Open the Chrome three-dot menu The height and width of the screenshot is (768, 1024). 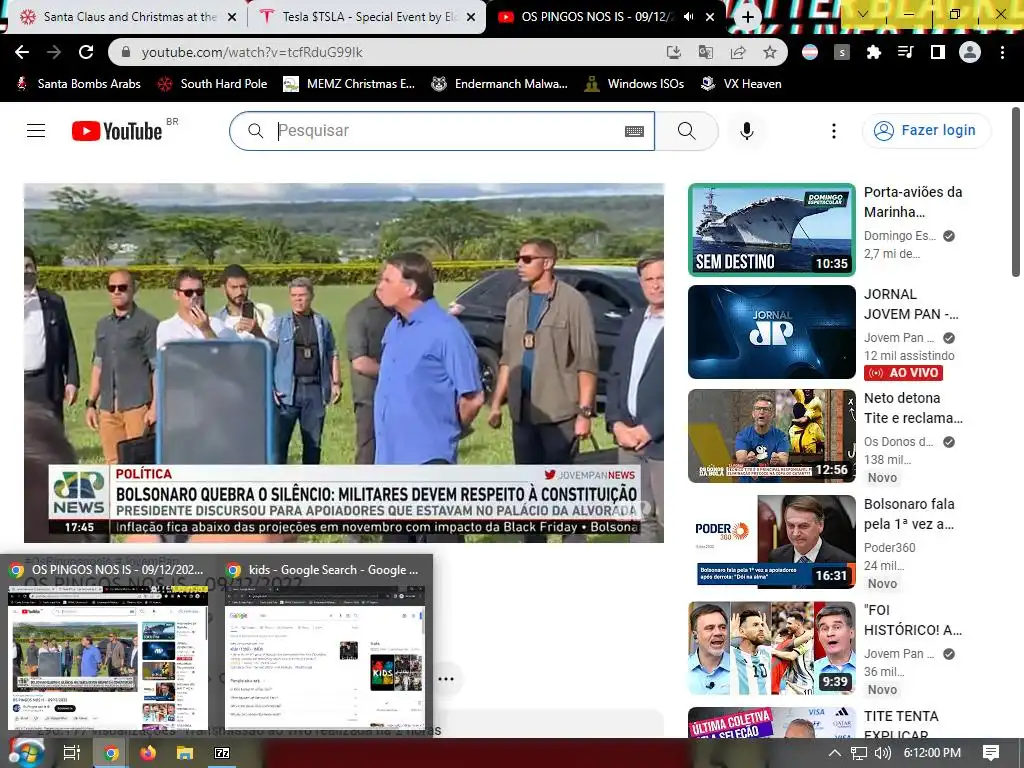[1002, 52]
